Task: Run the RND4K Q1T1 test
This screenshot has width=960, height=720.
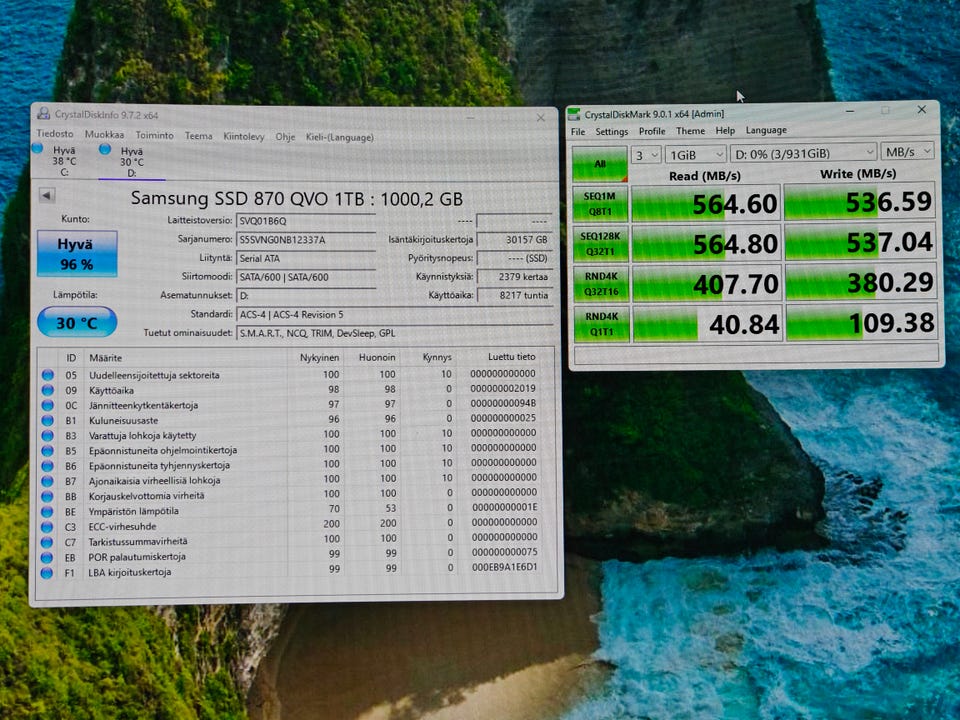Action: coord(602,324)
